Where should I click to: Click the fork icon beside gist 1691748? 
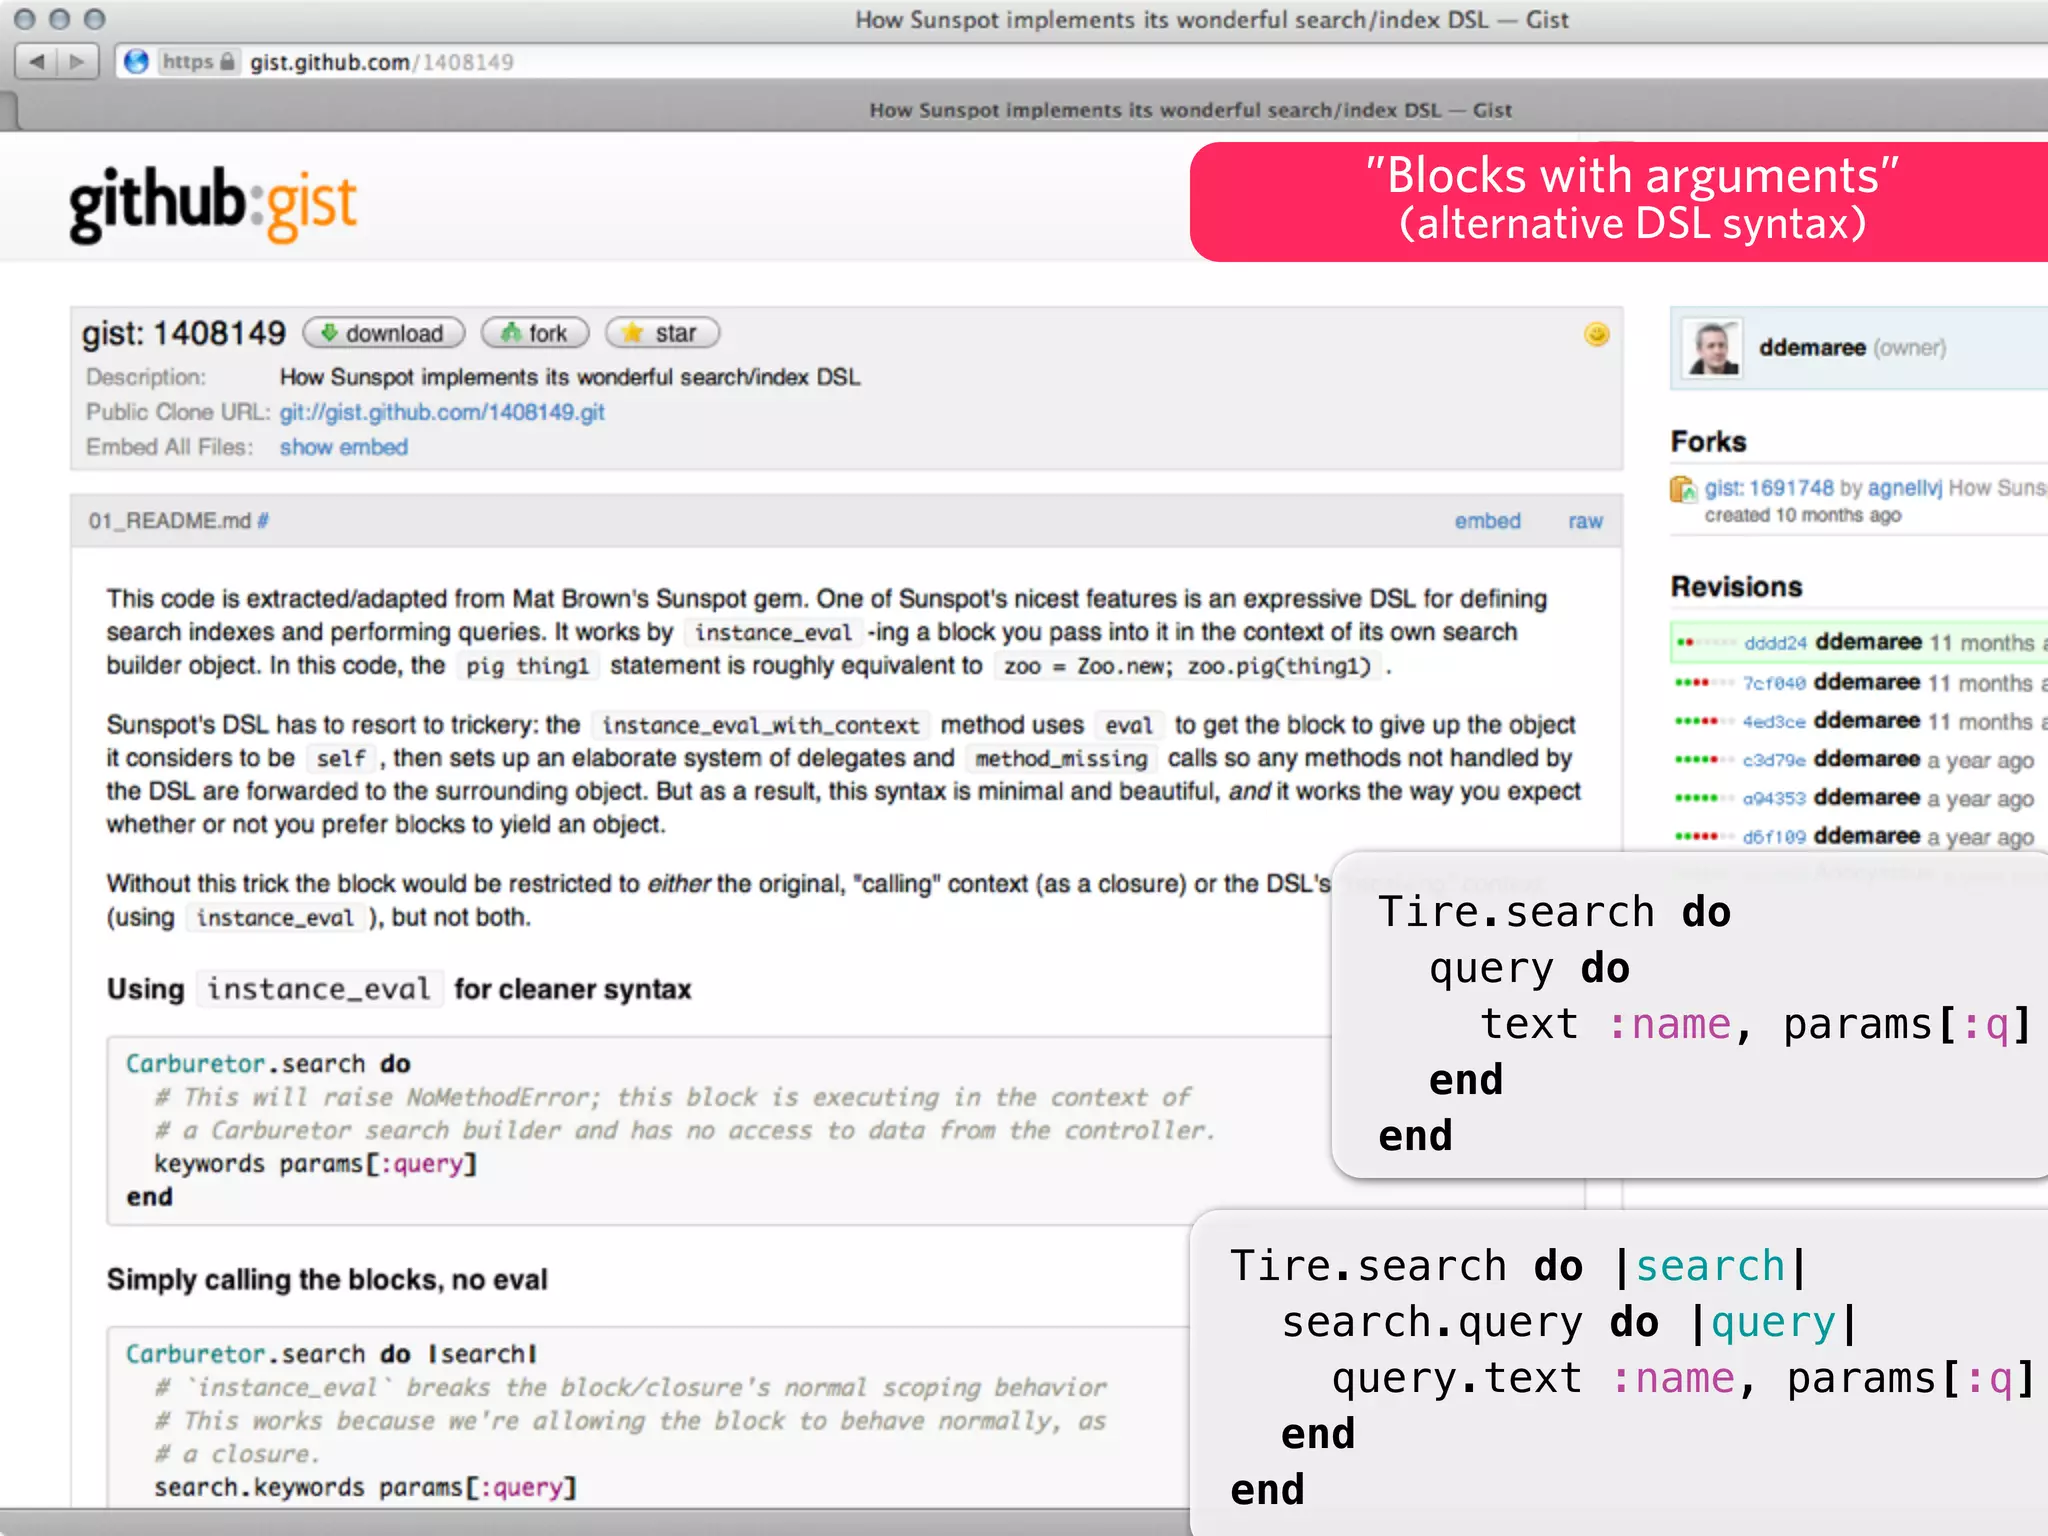(1684, 490)
